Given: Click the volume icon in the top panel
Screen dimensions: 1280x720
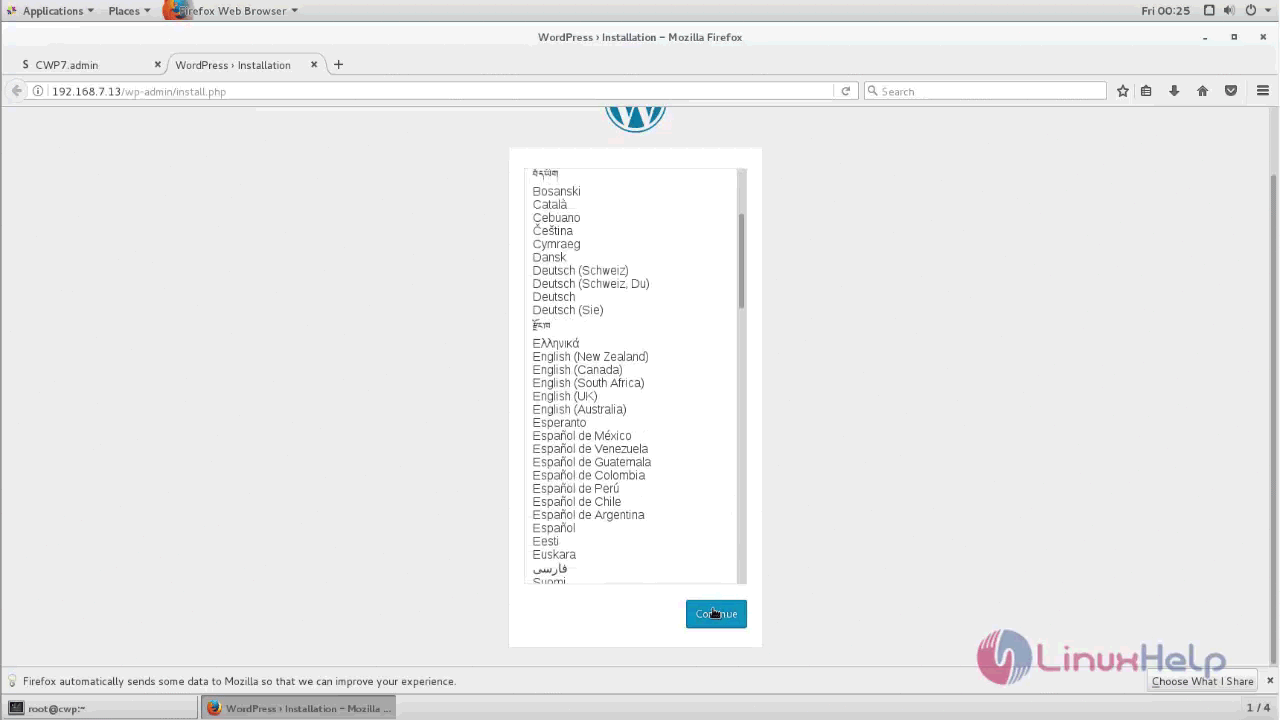Looking at the screenshot, I should point(1229,11).
